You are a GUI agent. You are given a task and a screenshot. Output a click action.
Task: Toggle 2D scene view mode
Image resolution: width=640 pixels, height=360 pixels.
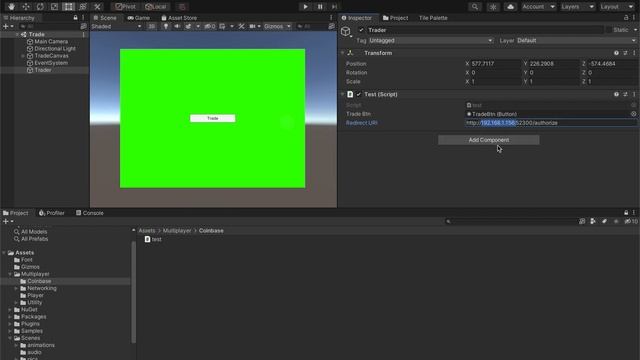tap(151, 27)
